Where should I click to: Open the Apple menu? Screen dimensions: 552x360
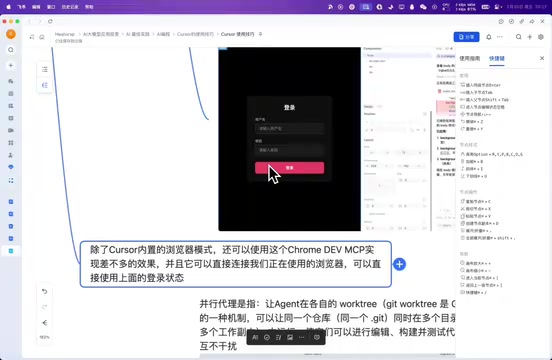coord(8,7)
